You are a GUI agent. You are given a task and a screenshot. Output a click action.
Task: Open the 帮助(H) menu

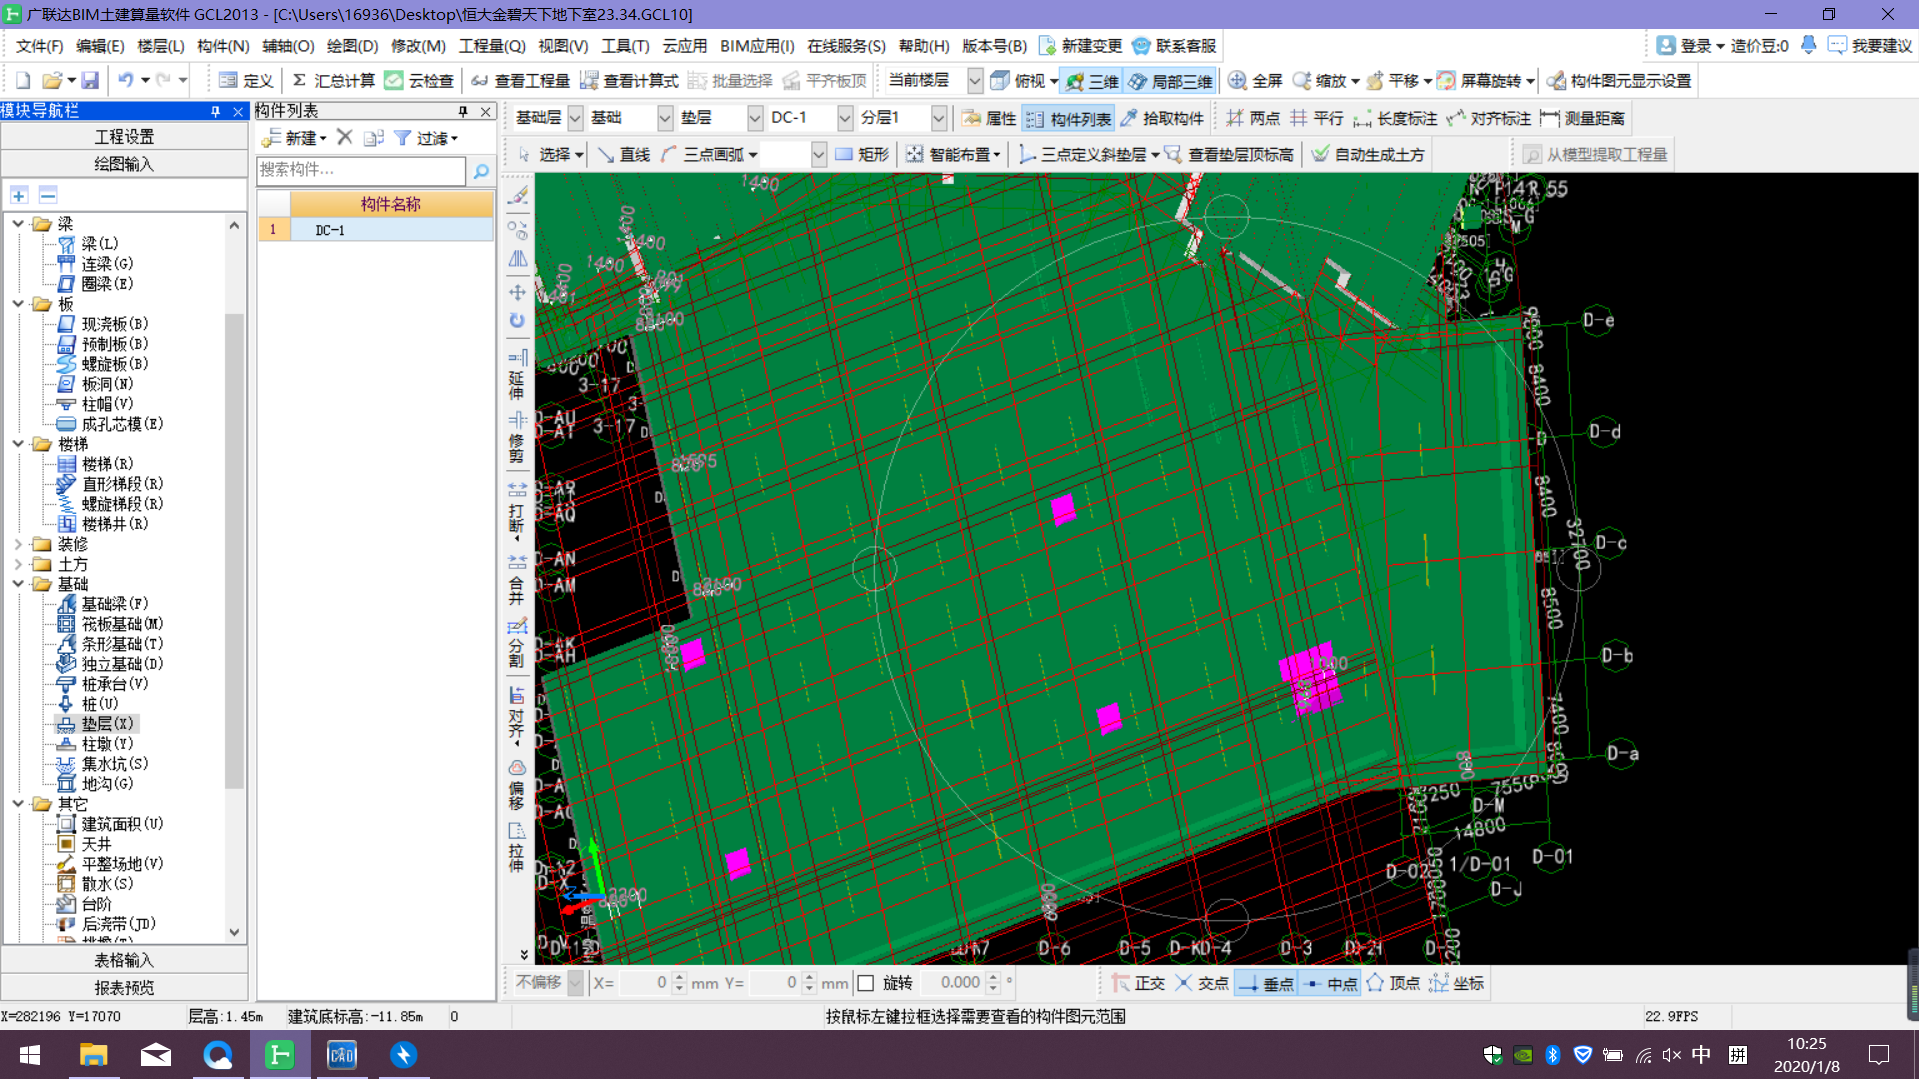coord(924,46)
